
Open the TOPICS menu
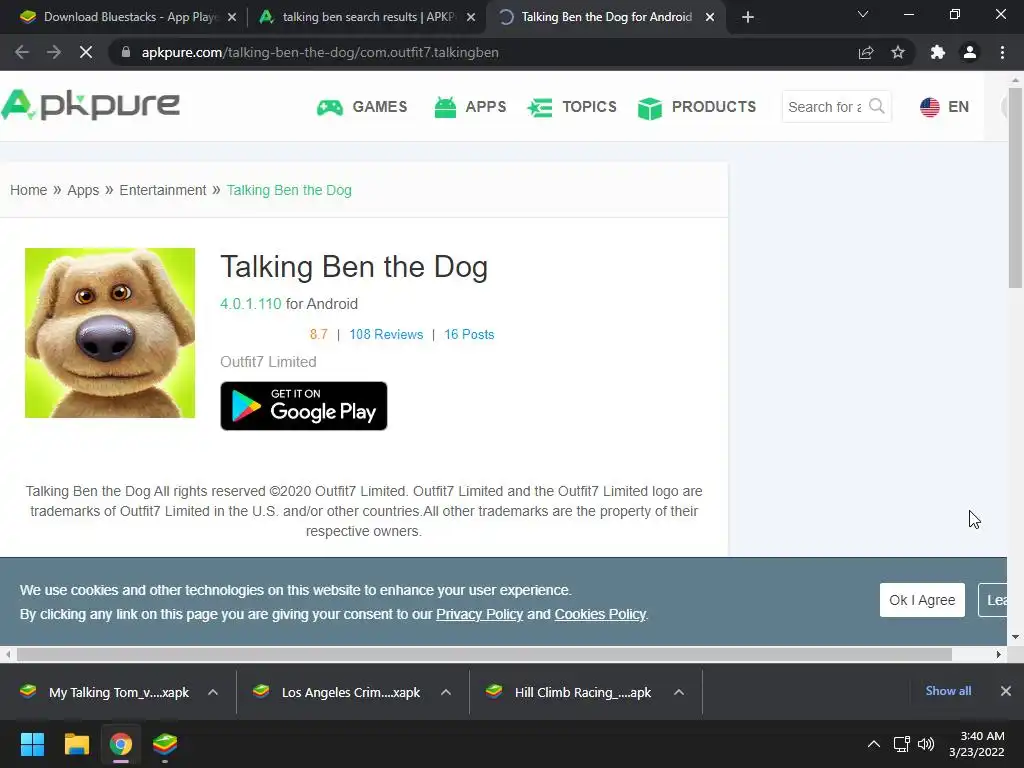[572, 106]
